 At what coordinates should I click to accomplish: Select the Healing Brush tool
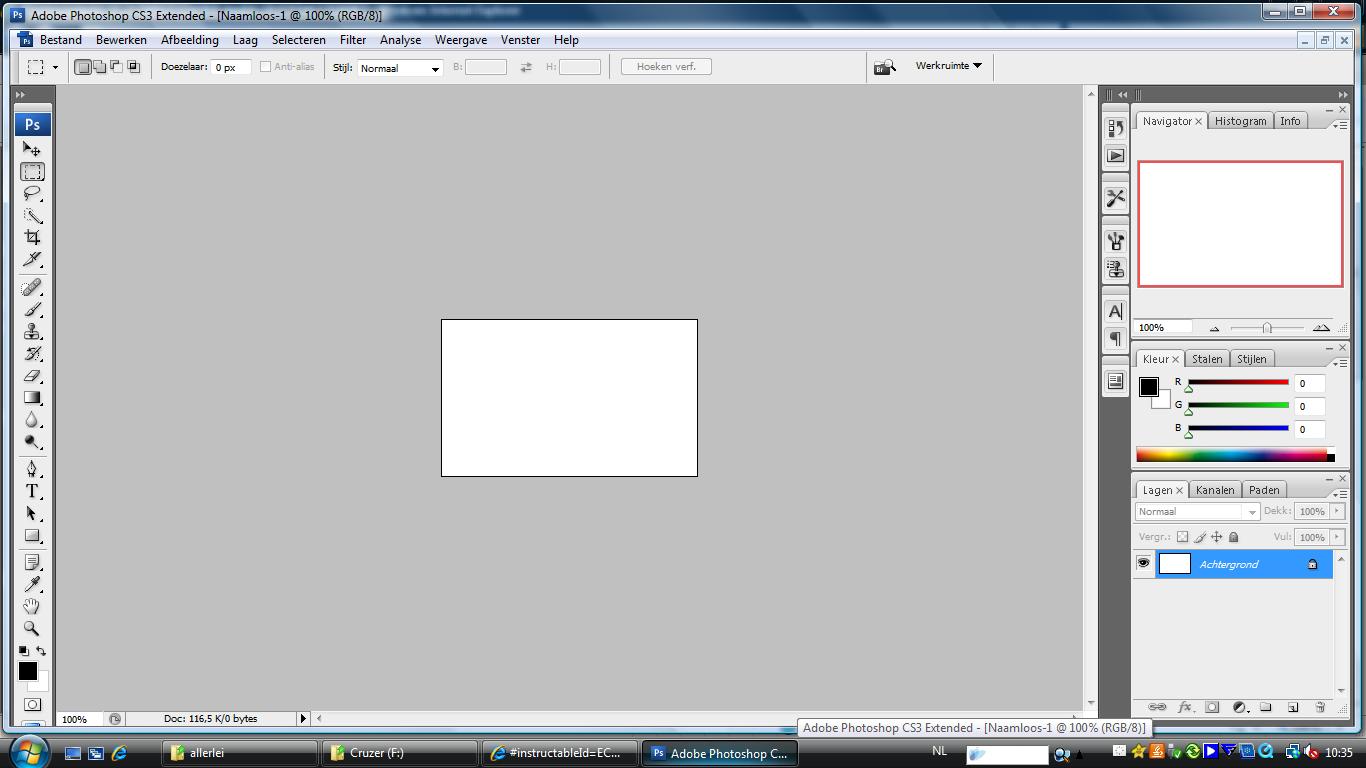pos(32,288)
